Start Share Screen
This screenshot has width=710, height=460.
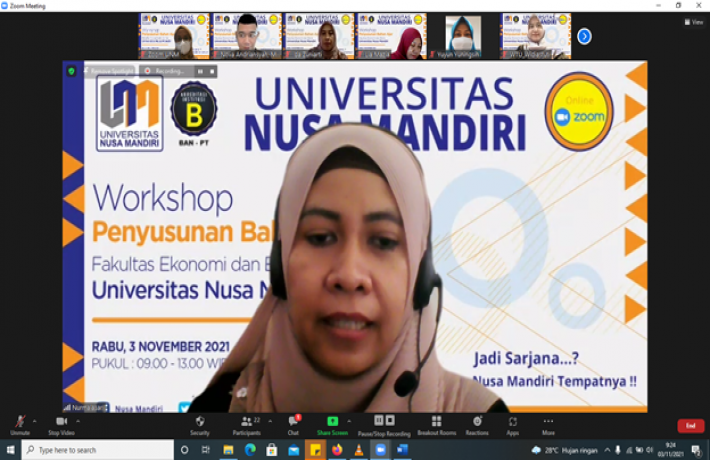pos(332,425)
